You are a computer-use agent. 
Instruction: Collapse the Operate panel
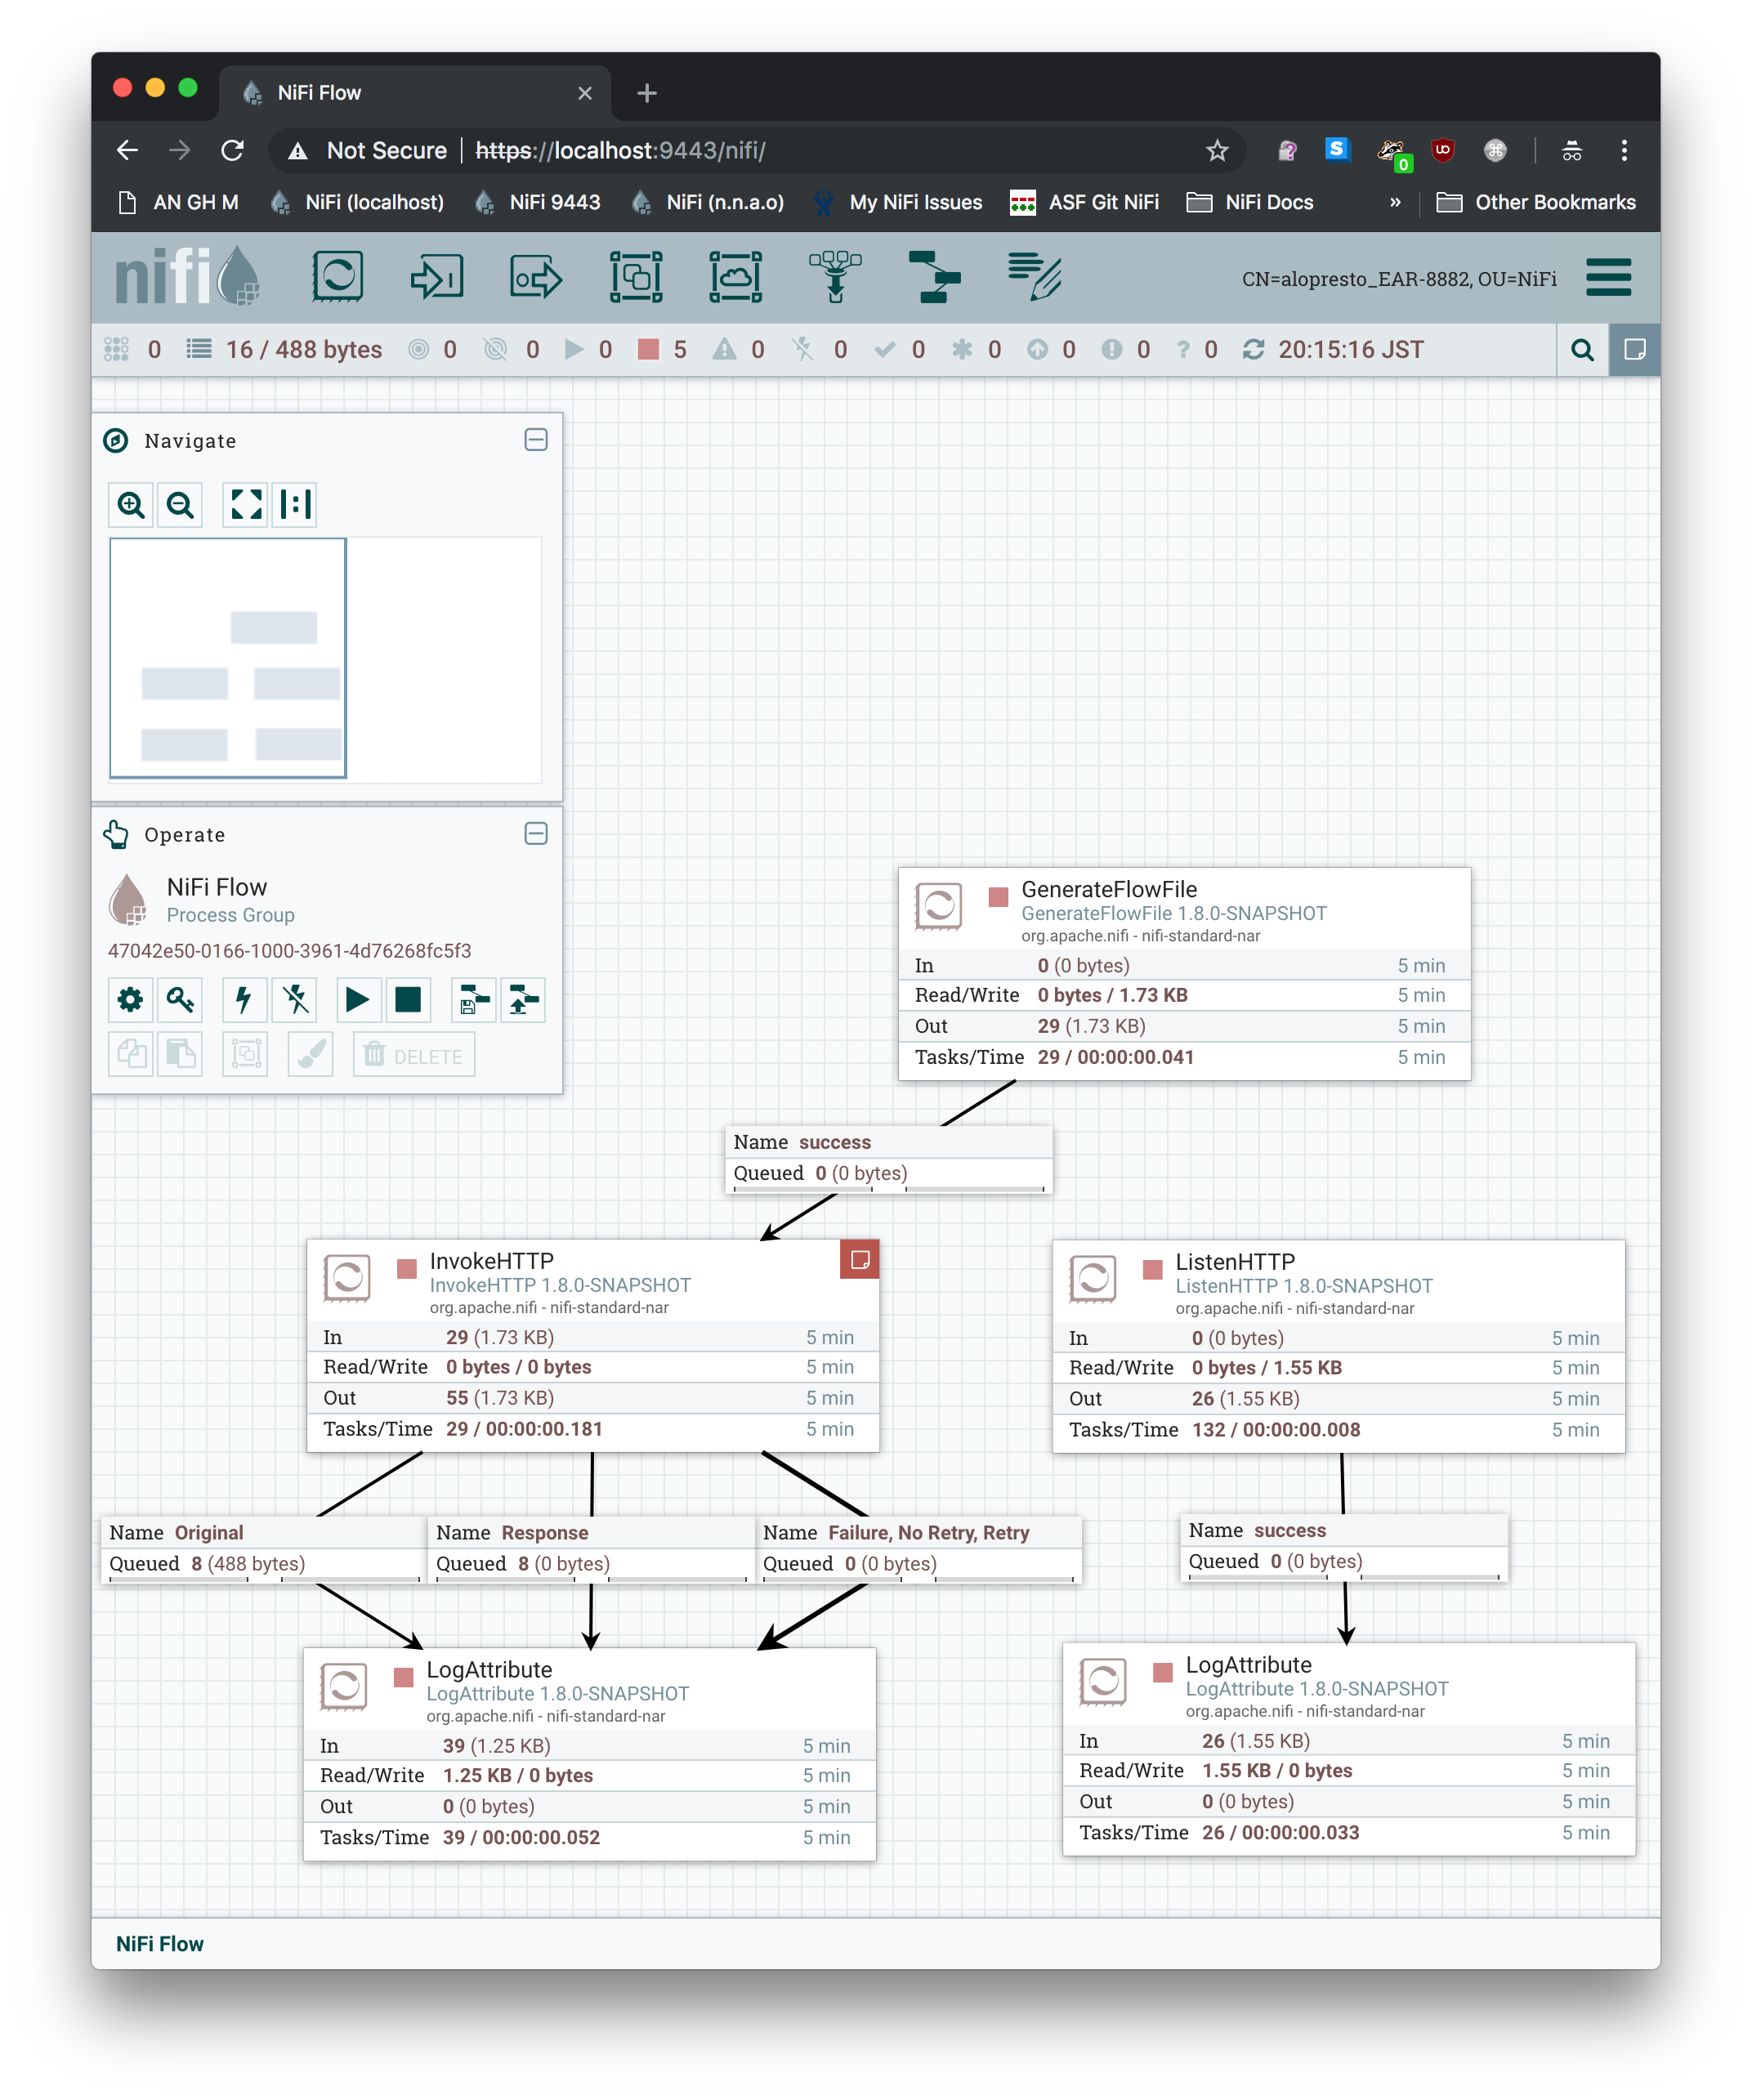tap(536, 834)
